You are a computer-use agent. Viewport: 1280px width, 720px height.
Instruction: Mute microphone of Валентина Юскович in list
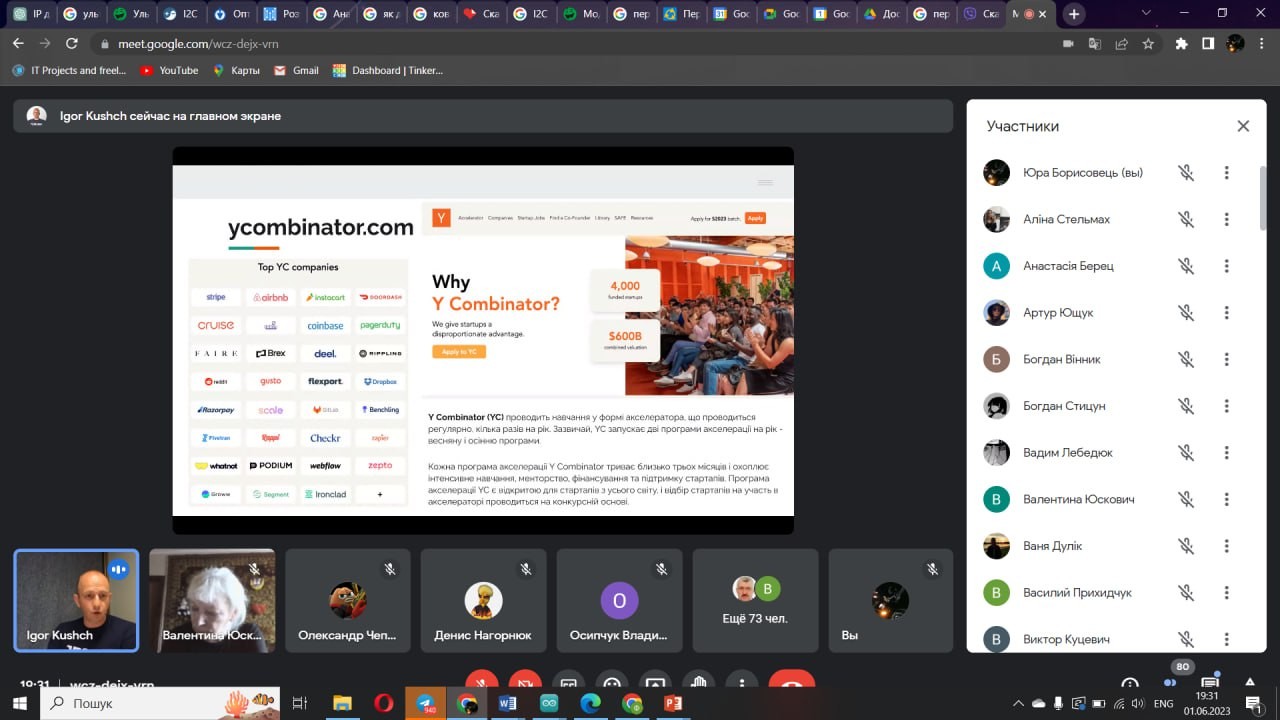pyautogui.click(x=1186, y=499)
